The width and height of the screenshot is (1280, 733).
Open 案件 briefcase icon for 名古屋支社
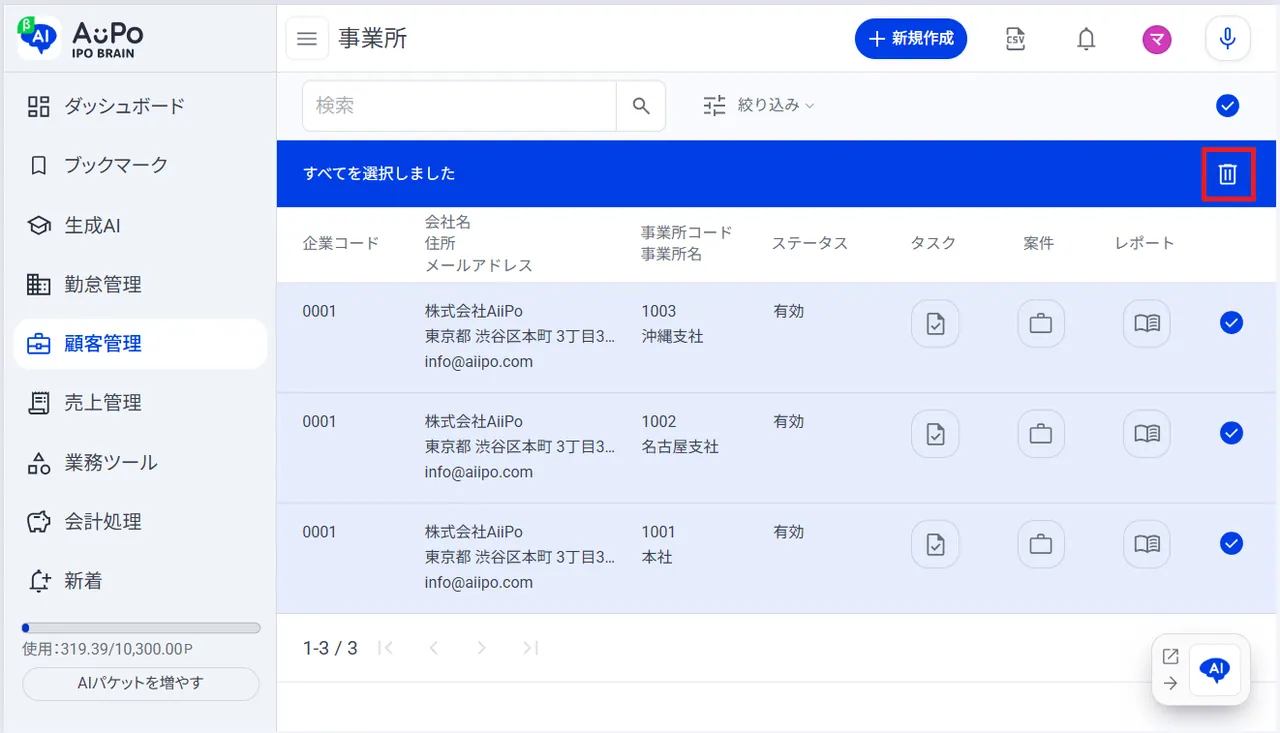tap(1041, 434)
